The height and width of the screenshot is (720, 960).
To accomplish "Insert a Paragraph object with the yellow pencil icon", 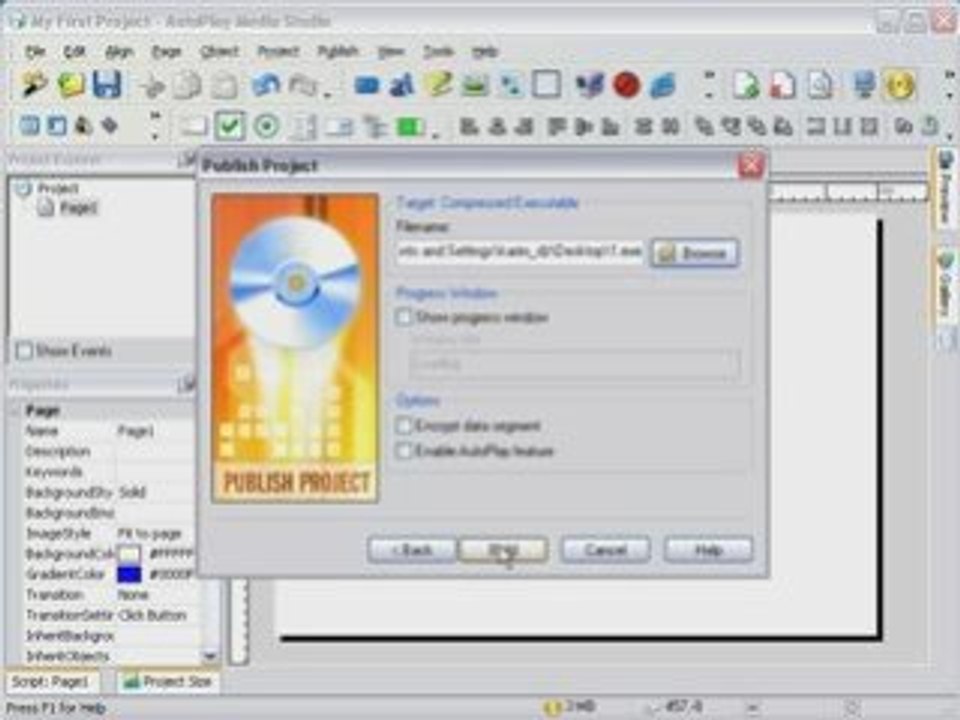I will coord(438,84).
